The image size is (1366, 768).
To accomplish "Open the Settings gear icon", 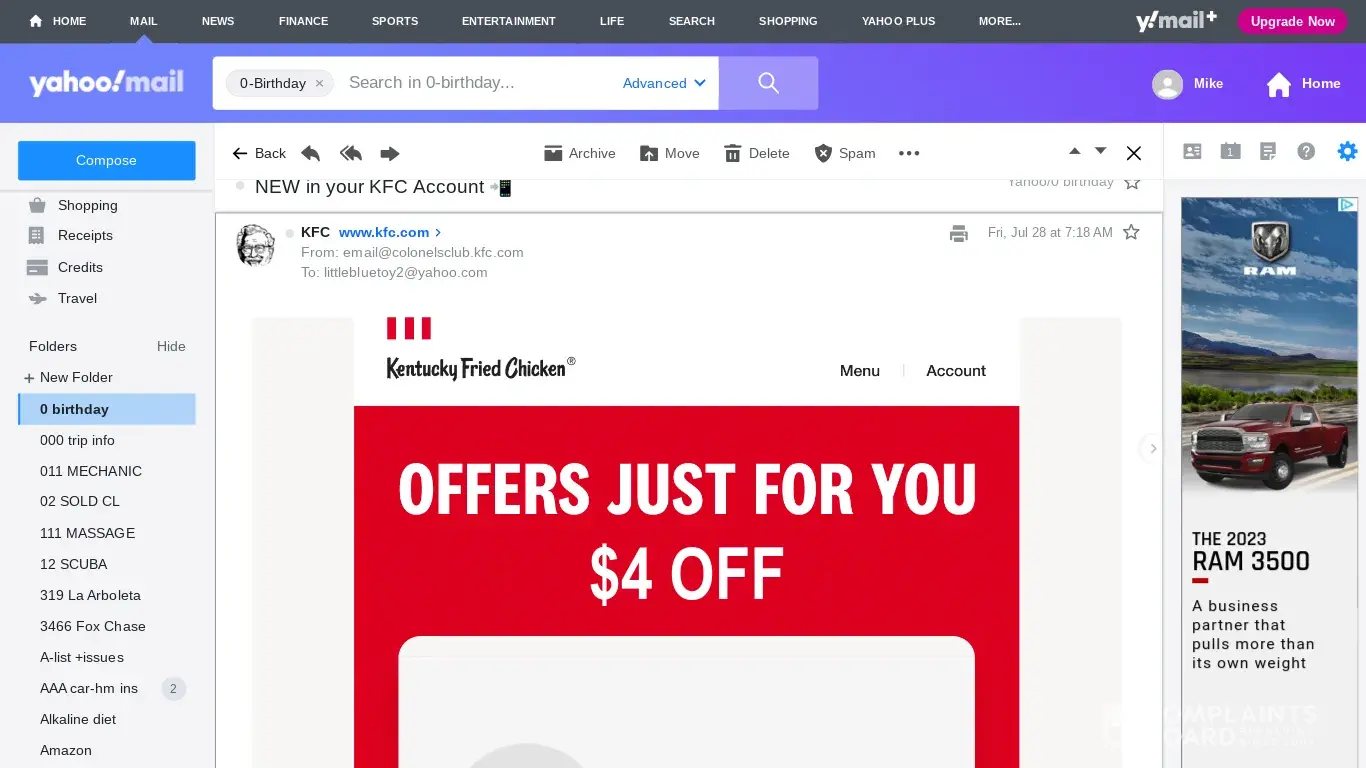I will pos(1348,151).
